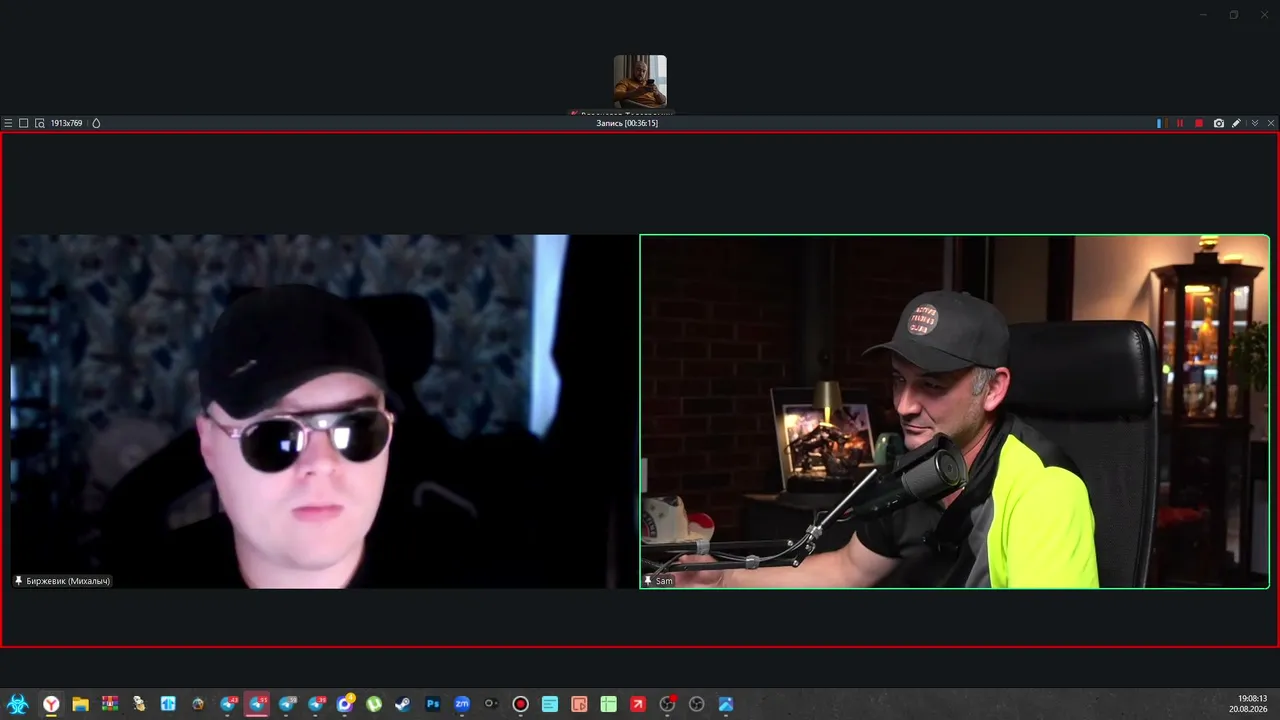Close the recording toolbar
The width and height of the screenshot is (1280, 720).
[1271, 123]
